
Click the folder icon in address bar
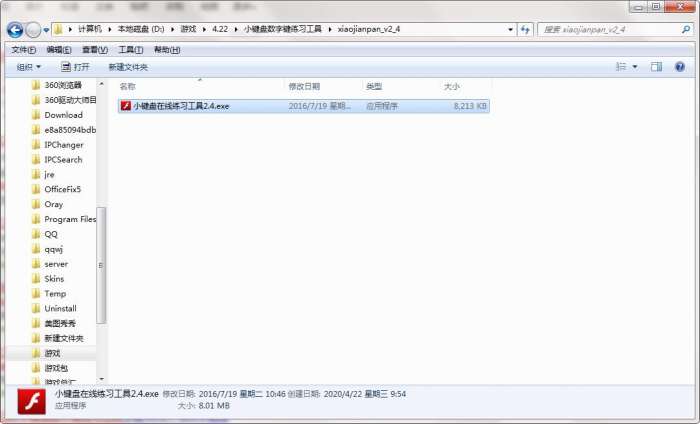point(58,29)
